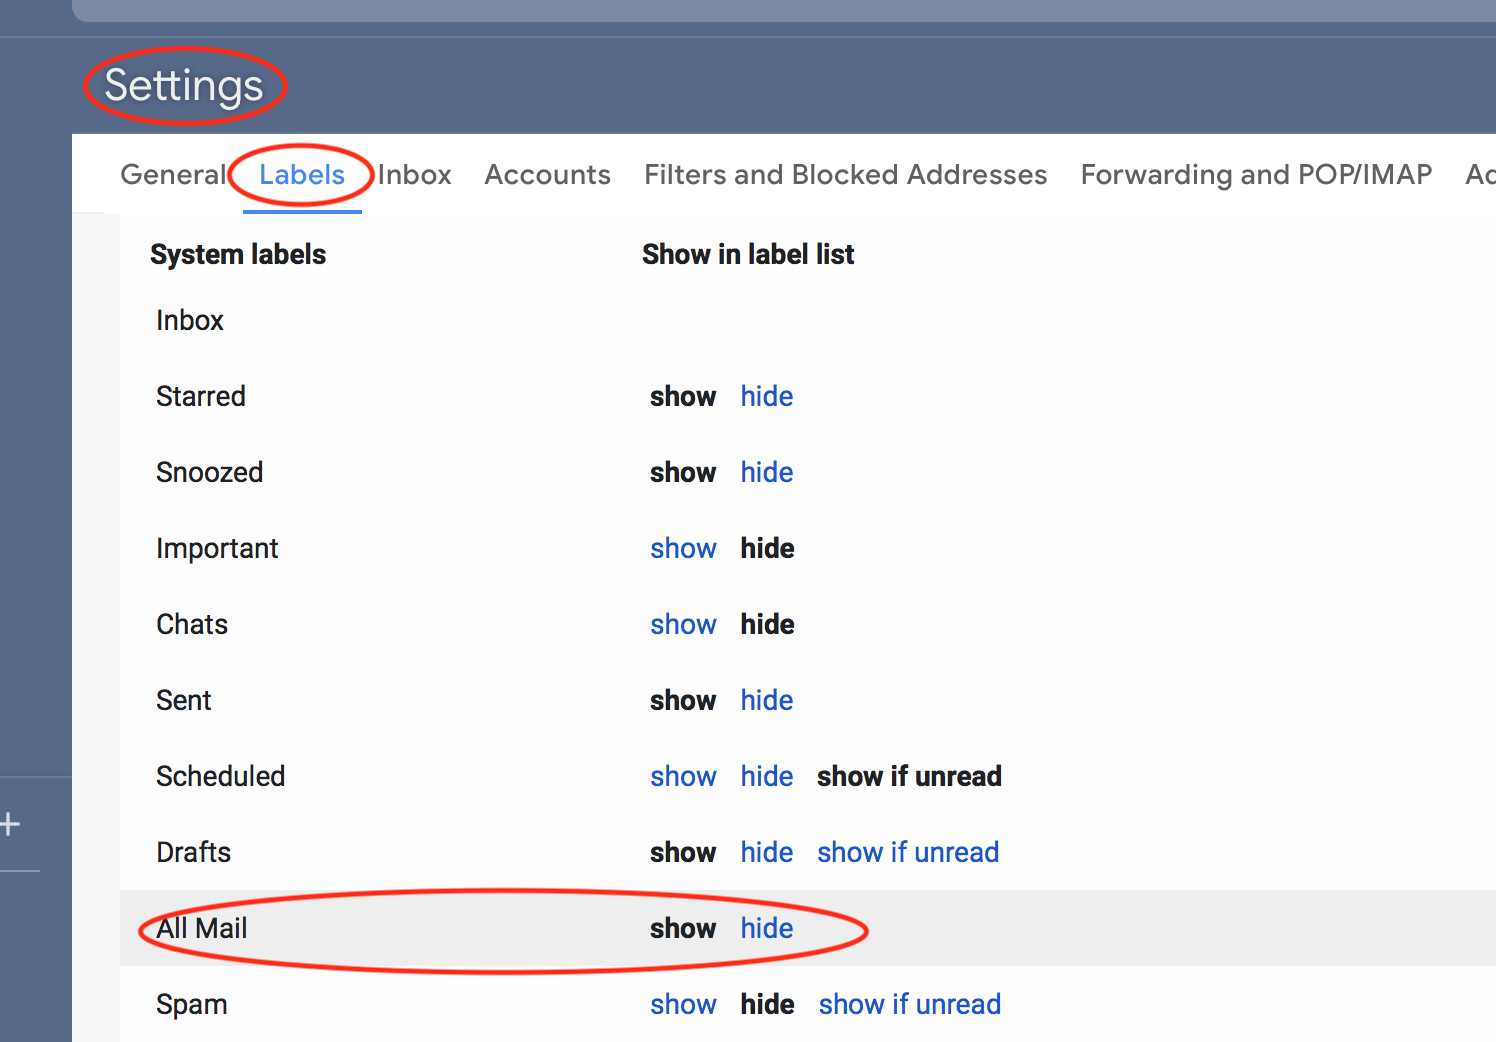1496x1042 pixels.
Task: Show the Chats label
Action: 683,624
